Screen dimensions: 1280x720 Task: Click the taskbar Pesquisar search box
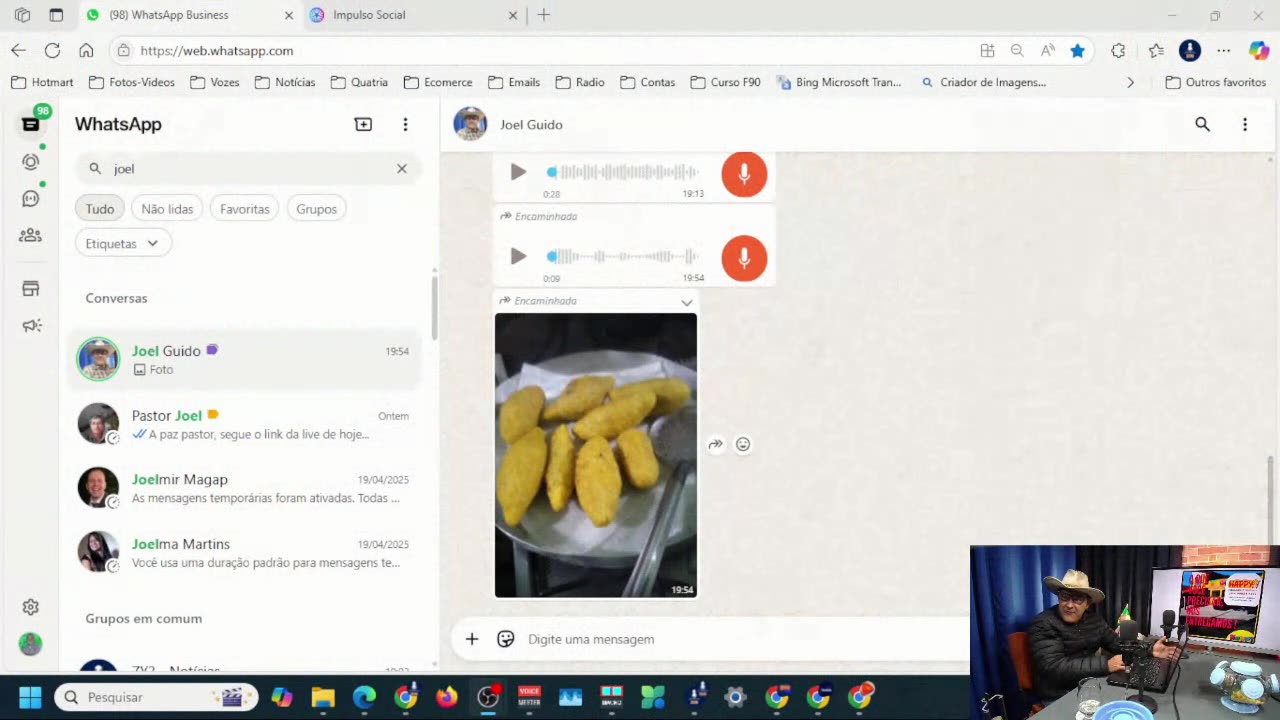pyautogui.click(x=156, y=697)
